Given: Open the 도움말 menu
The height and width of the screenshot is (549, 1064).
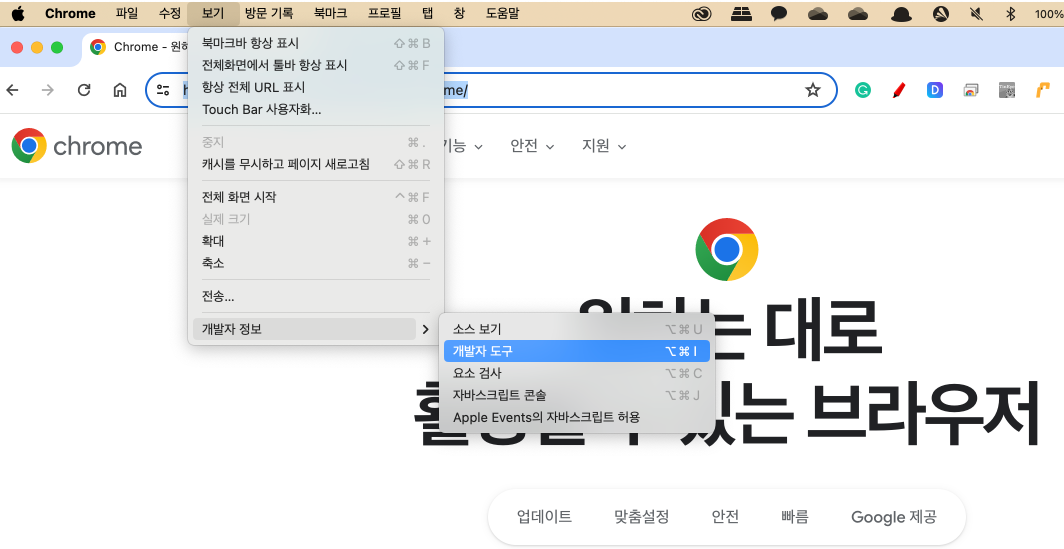Looking at the screenshot, I should tap(503, 13).
